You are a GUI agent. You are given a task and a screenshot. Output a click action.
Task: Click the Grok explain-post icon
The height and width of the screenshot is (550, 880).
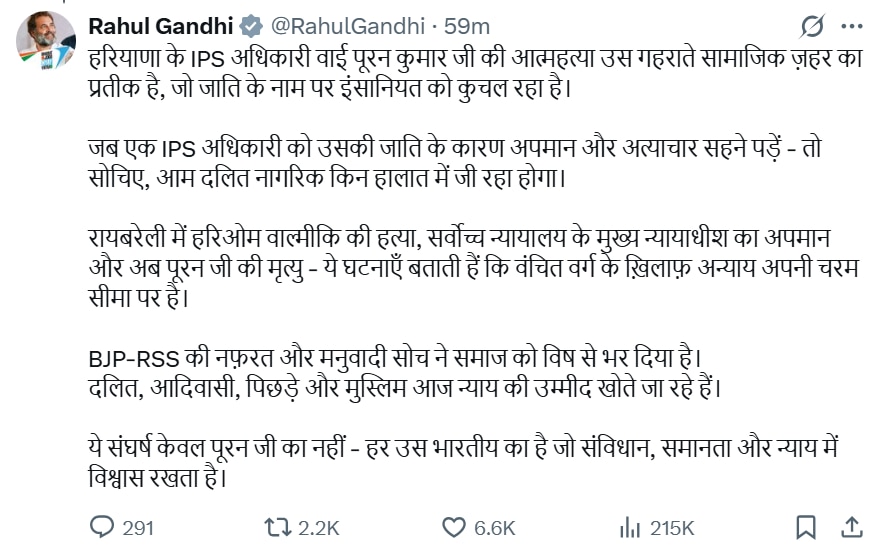(812, 25)
